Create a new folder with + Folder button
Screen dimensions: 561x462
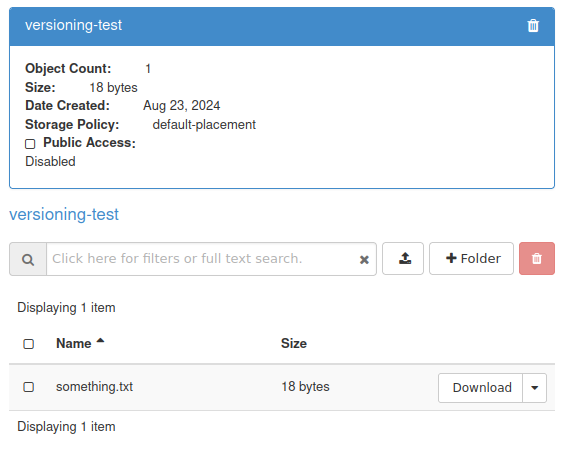[x=471, y=258]
